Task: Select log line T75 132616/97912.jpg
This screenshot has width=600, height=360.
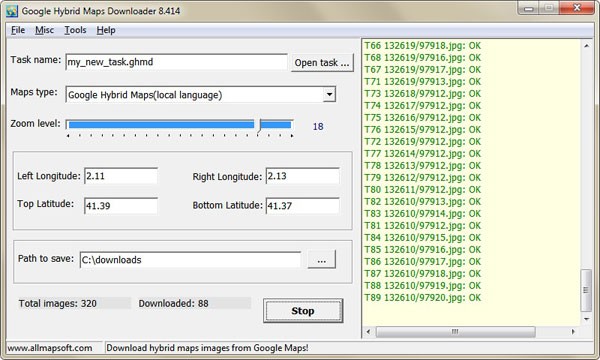Action: (x=422, y=117)
